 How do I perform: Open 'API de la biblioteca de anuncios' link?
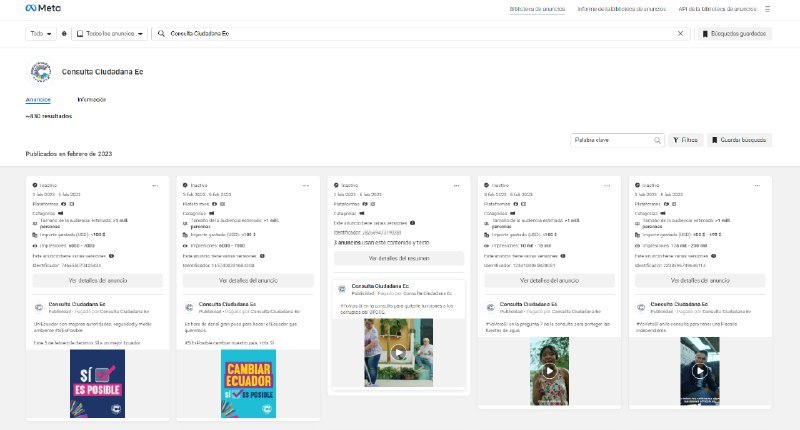717,9
